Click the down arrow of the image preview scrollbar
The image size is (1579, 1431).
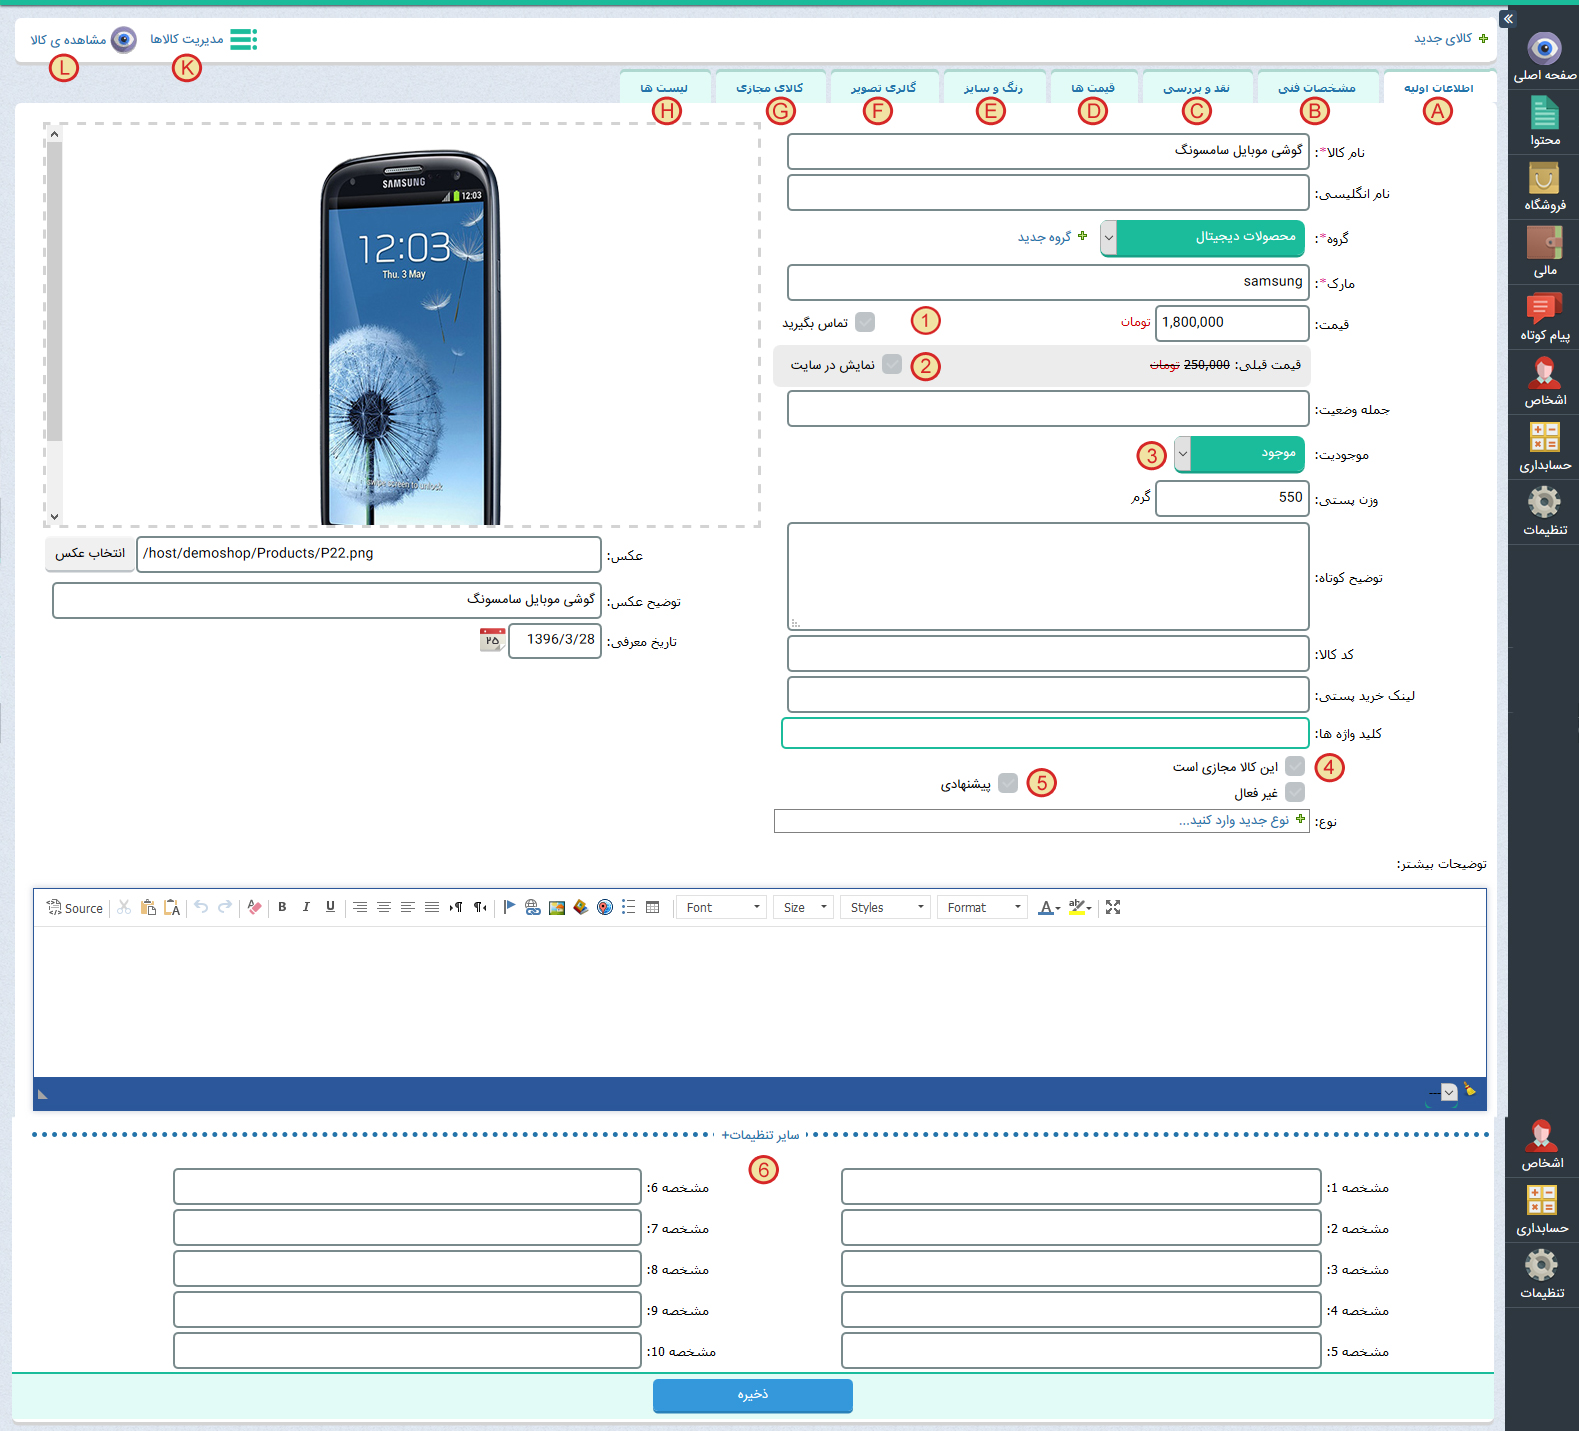tap(54, 517)
